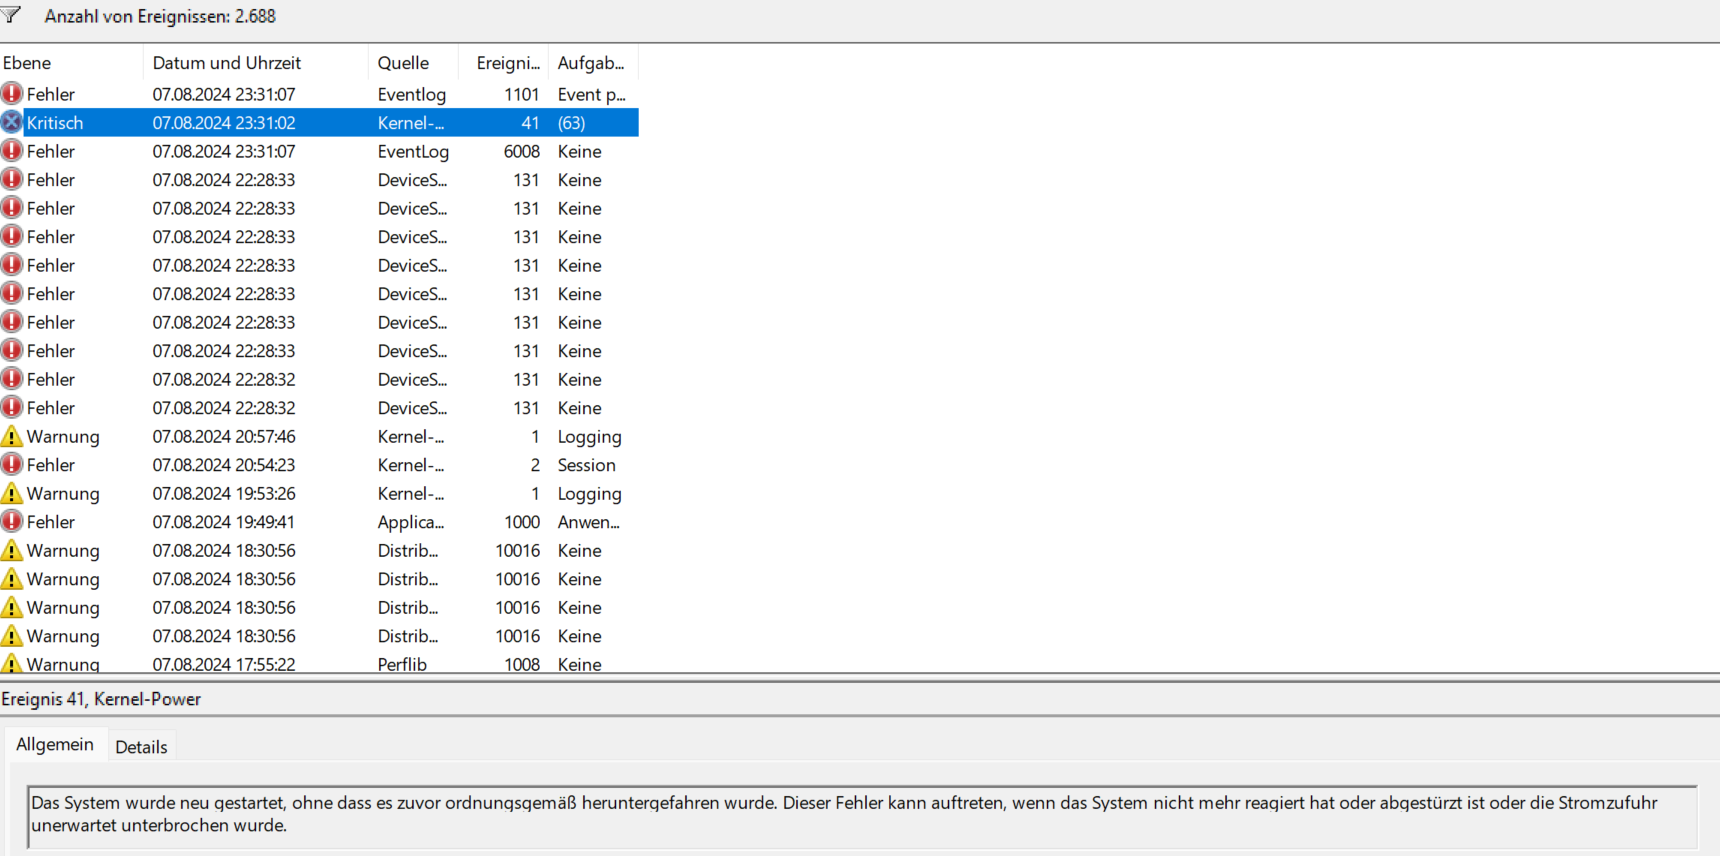This screenshot has width=1720, height=856.
Task: Click the Anzahl von Ereignissen: 2.688 label
Action: [160, 16]
